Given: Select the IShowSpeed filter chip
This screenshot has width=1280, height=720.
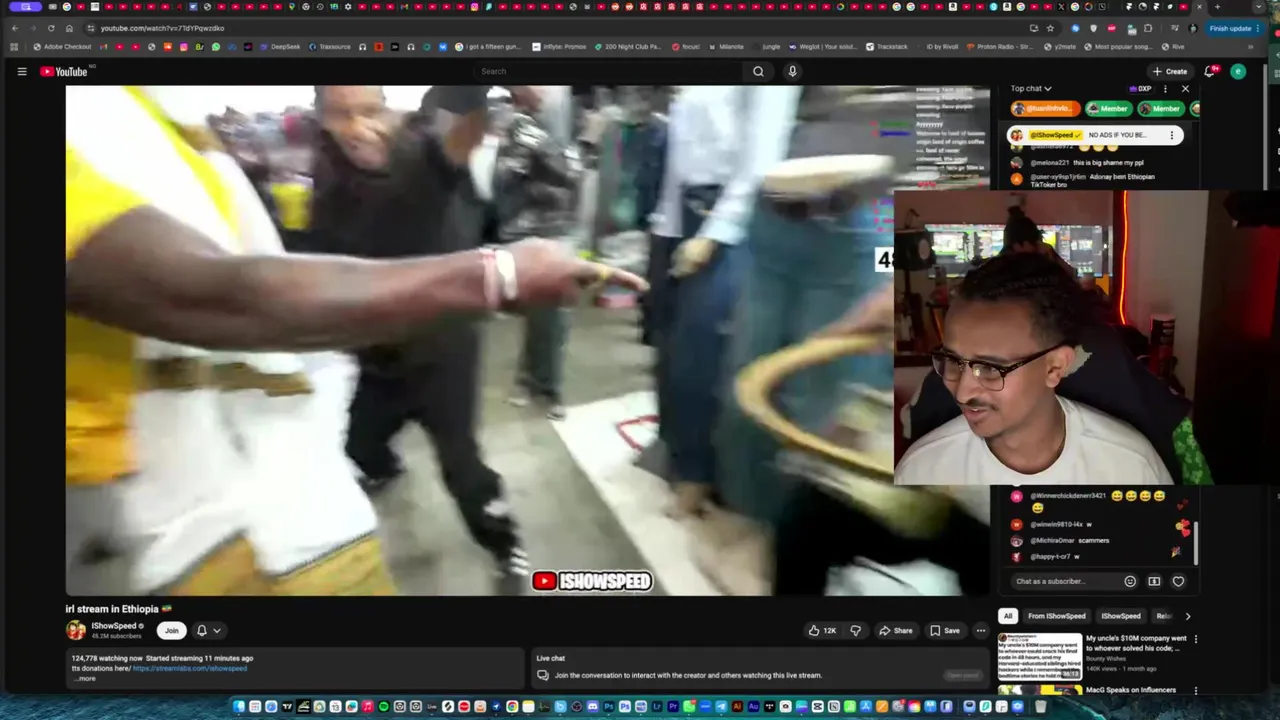Looking at the screenshot, I should (x=1121, y=616).
